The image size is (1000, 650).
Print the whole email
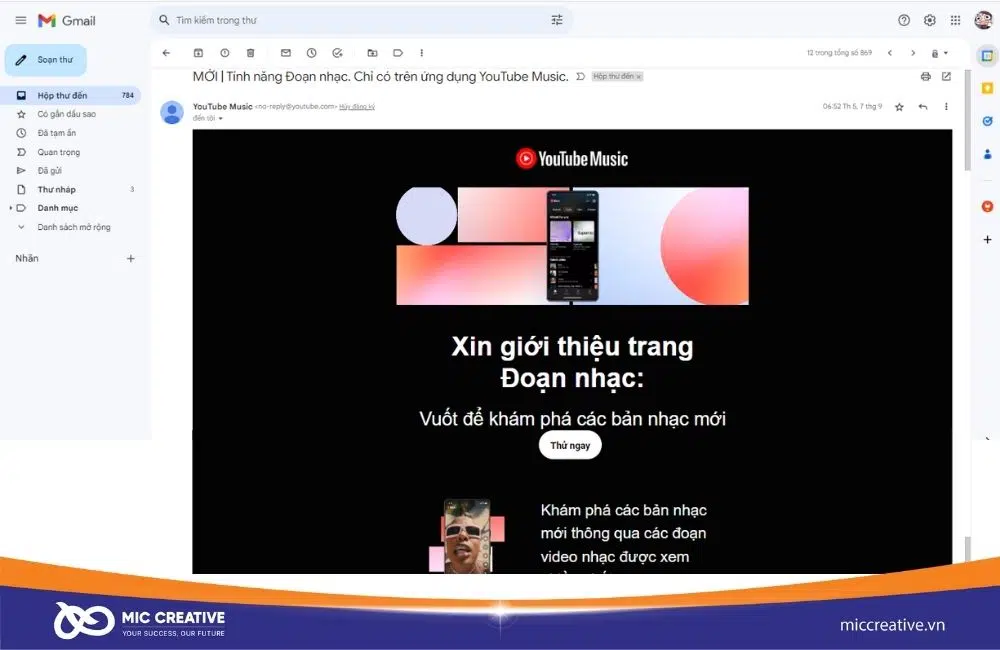(925, 77)
